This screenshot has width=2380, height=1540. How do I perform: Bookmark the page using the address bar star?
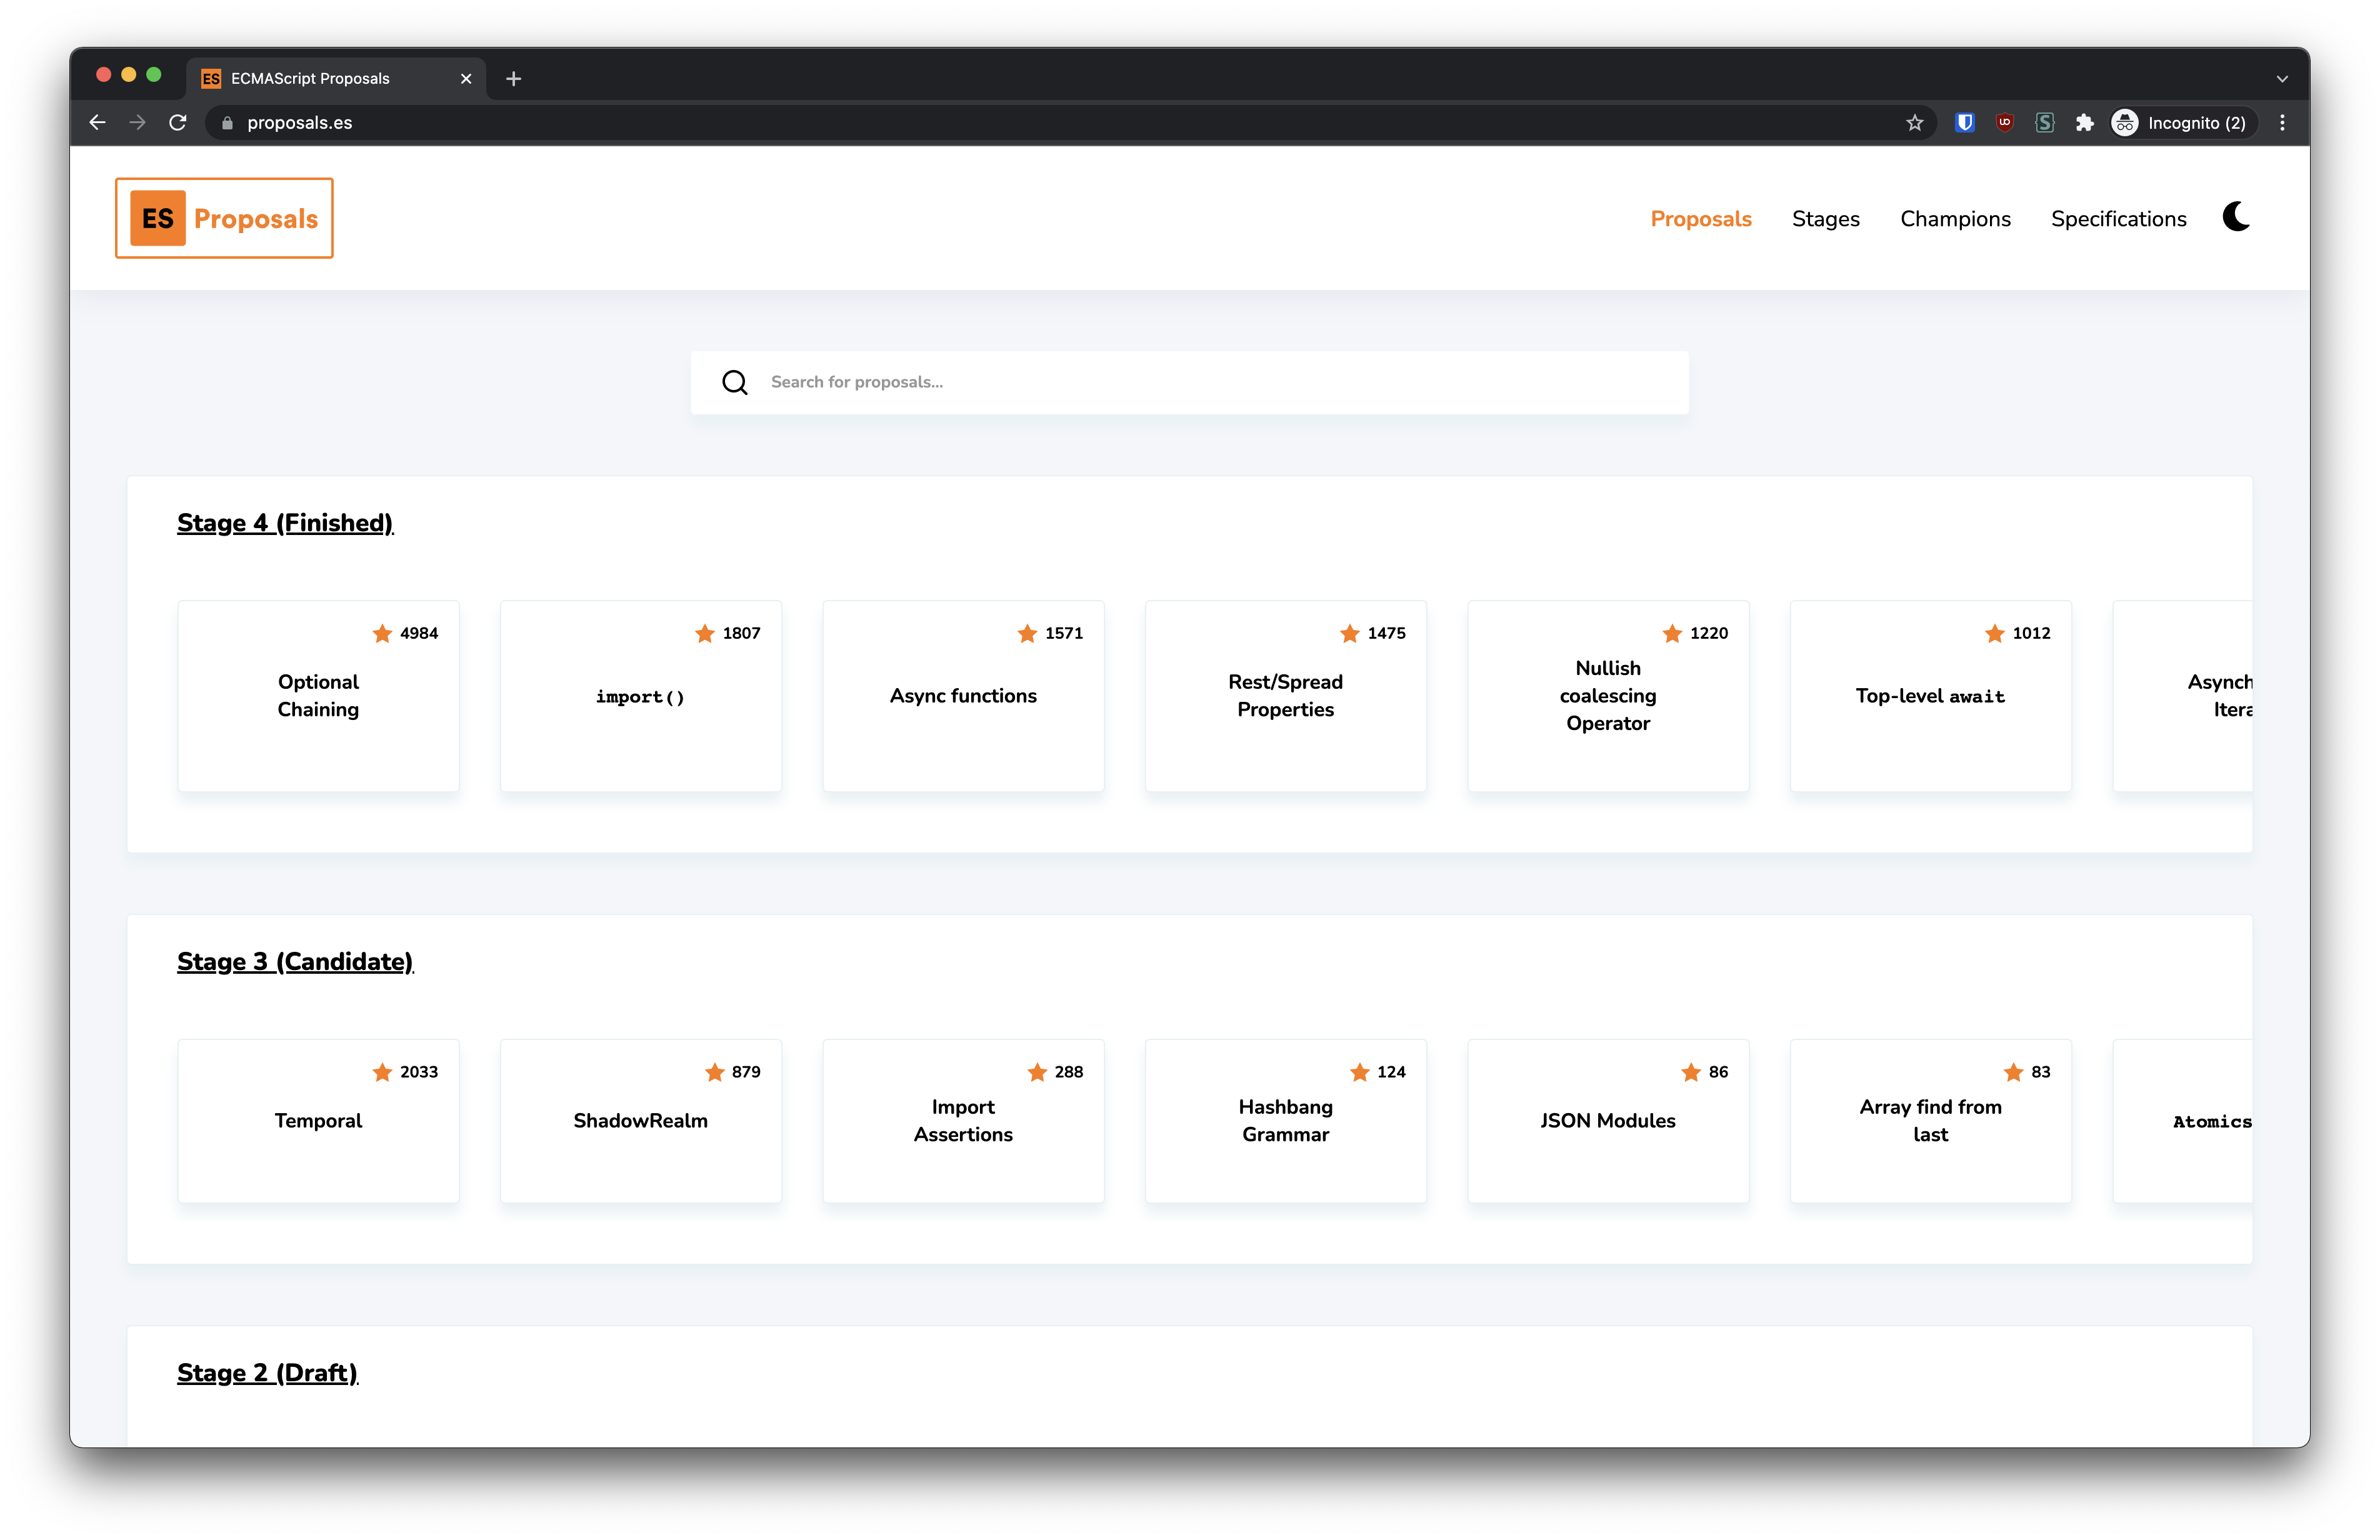1916,122
